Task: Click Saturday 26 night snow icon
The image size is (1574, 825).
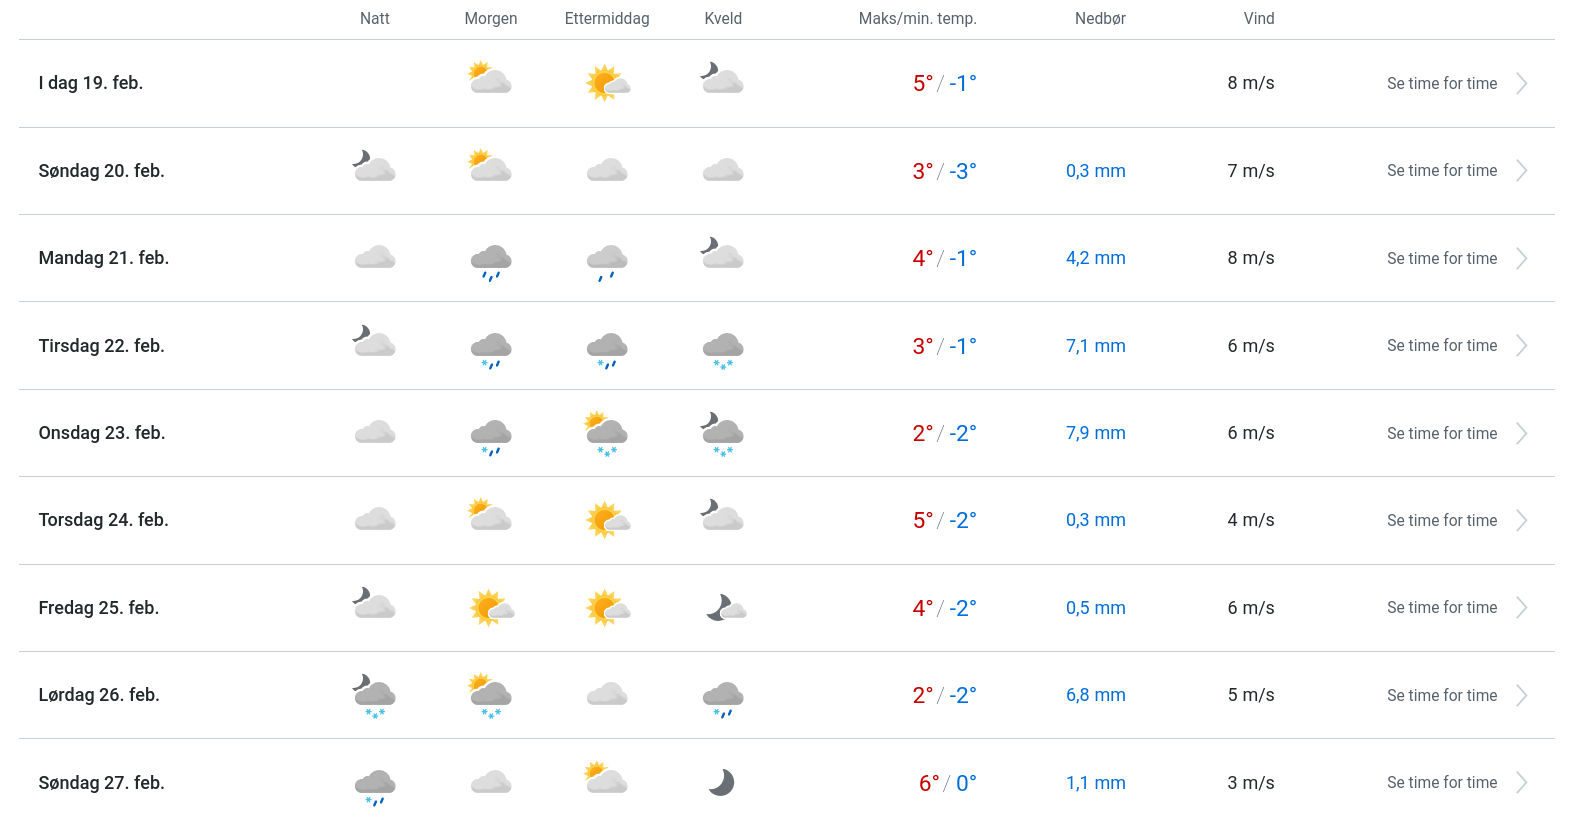Action: click(375, 696)
